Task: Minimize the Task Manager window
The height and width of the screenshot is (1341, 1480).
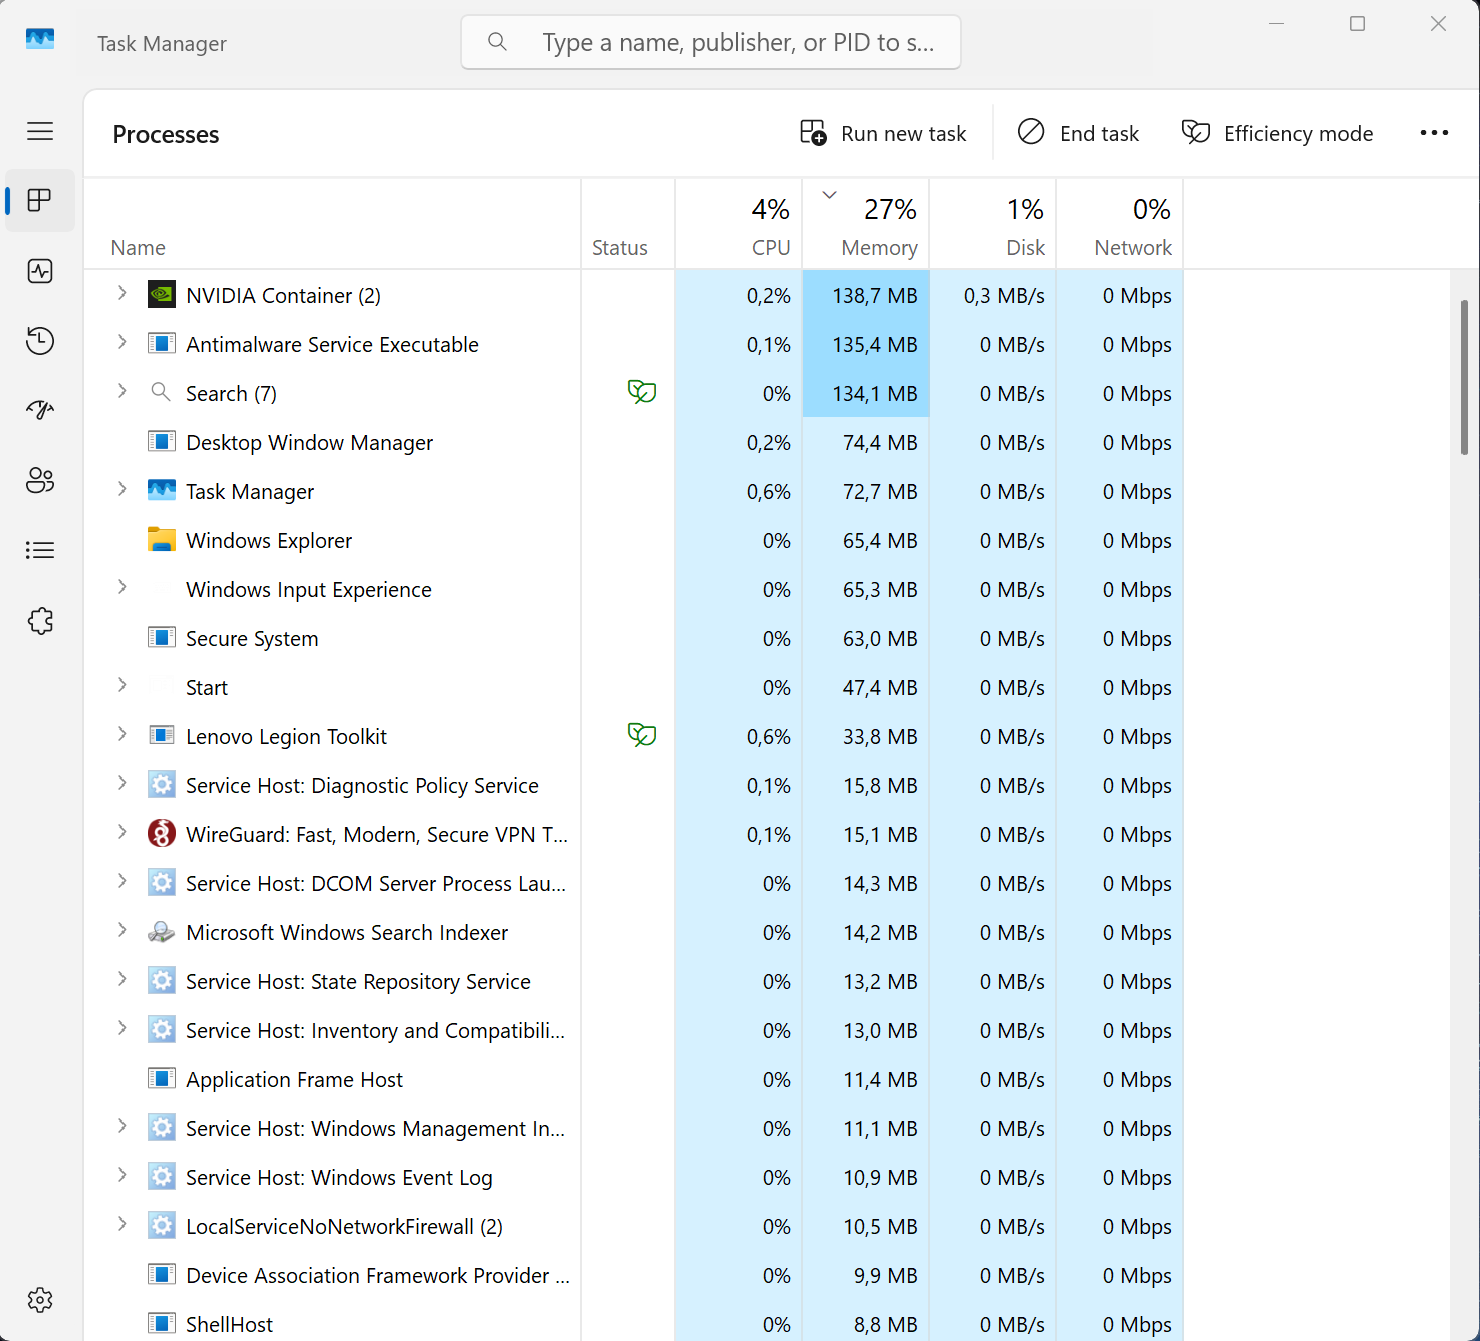Action: [x=1276, y=23]
